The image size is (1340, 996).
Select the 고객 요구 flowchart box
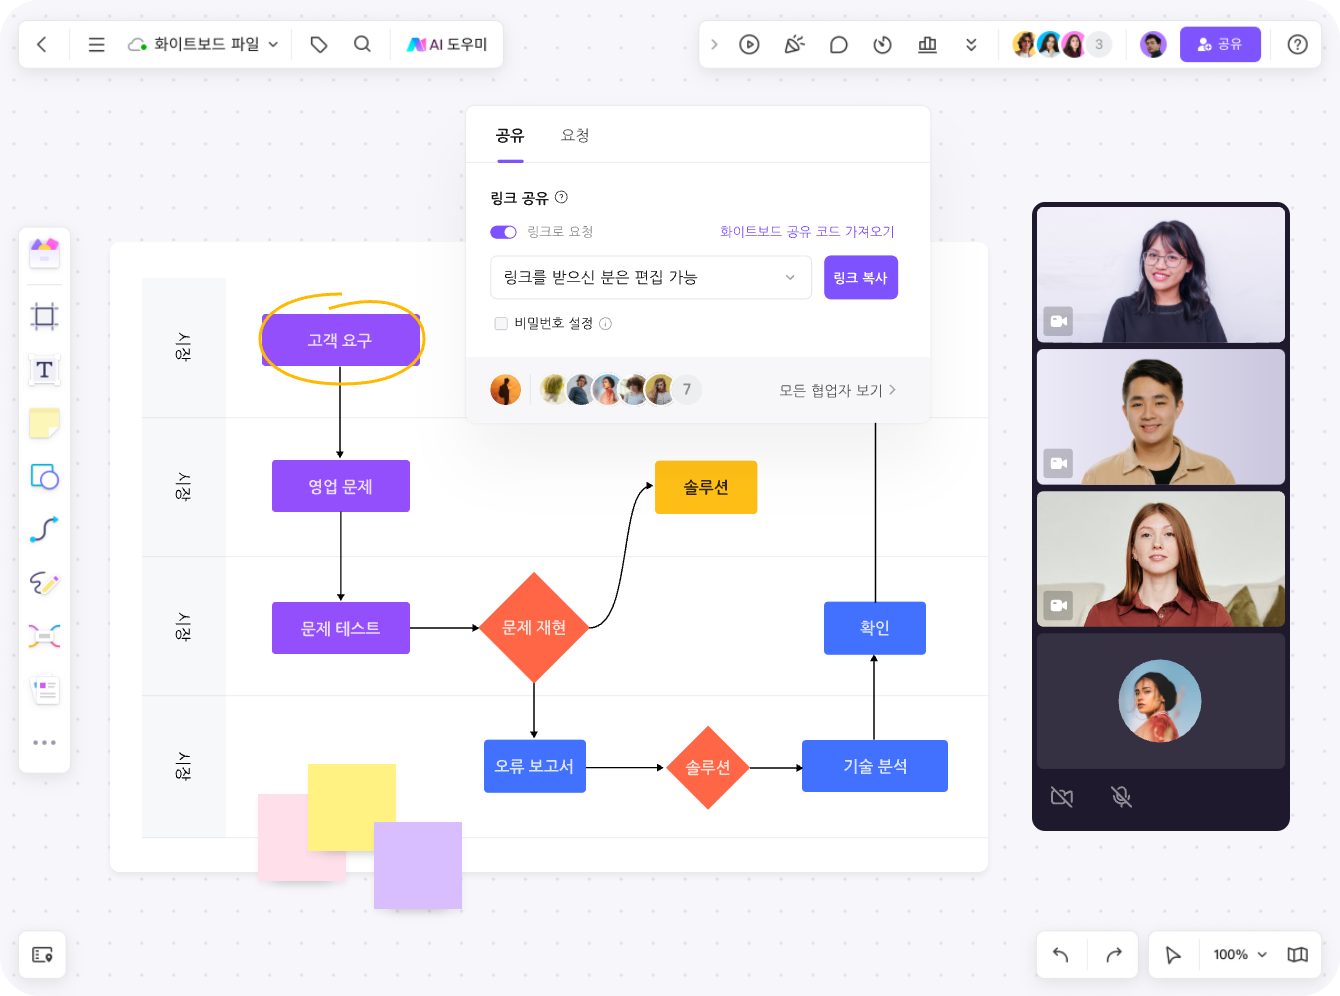[340, 340]
